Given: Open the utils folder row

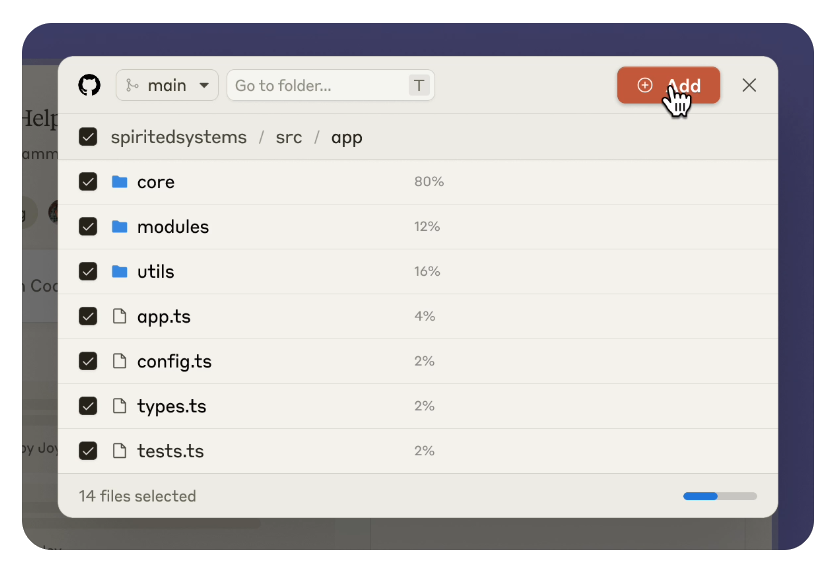Looking at the screenshot, I should click(x=156, y=272).
